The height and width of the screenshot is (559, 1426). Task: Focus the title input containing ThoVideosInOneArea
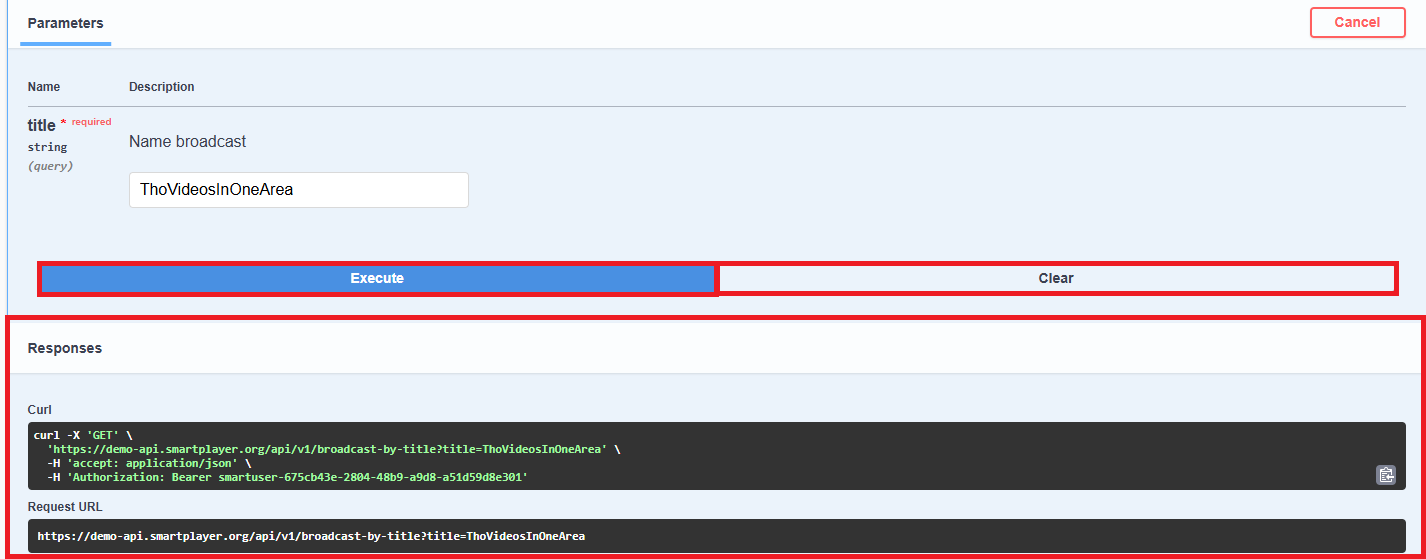(298, 190)
